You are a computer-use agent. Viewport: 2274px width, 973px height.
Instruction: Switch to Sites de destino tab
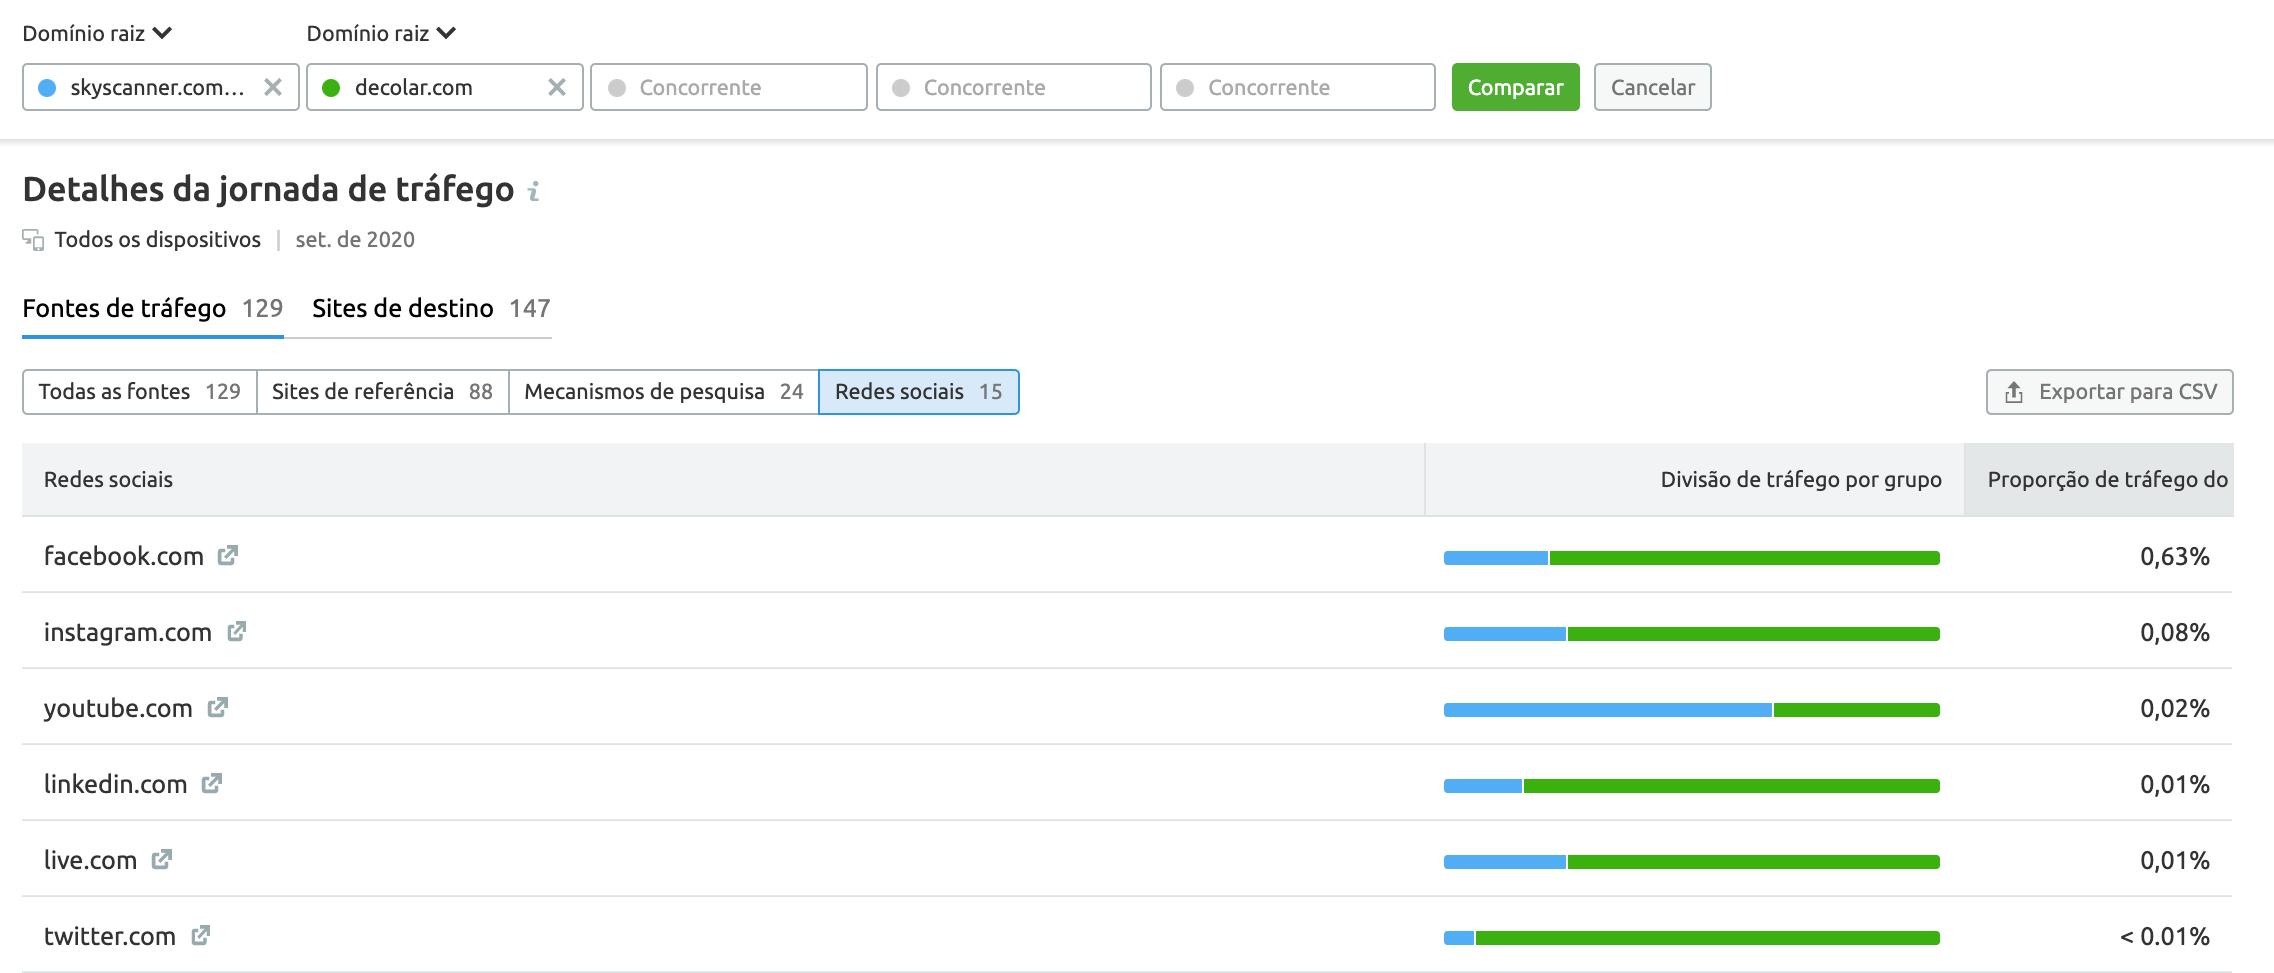point(431,308)
